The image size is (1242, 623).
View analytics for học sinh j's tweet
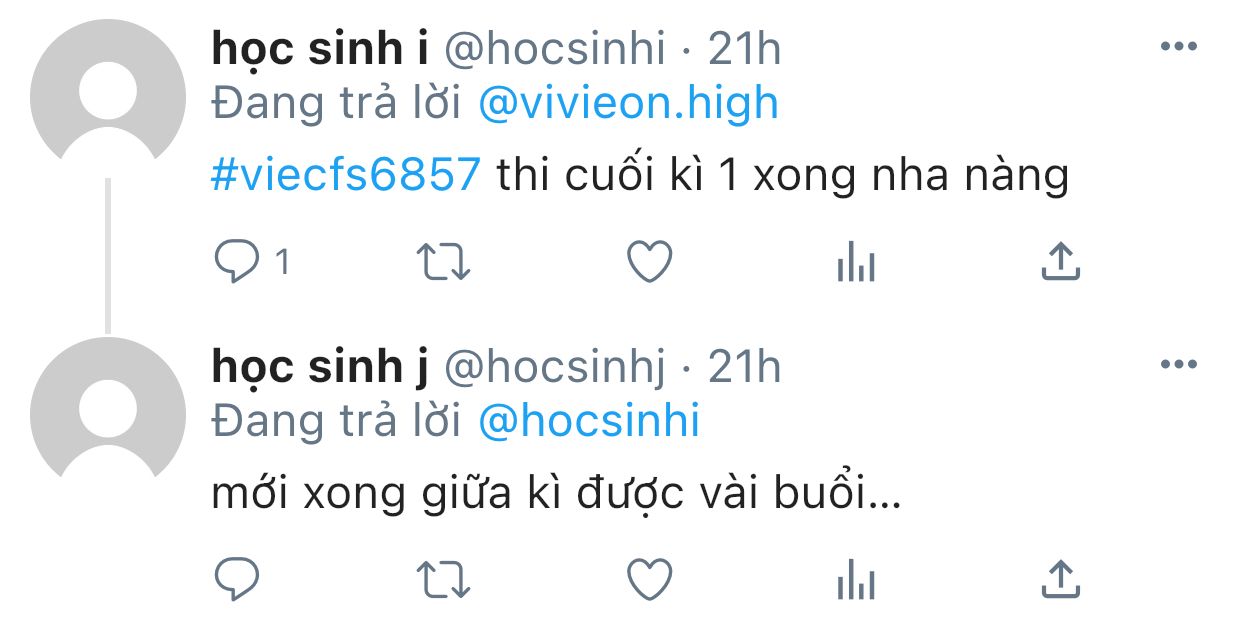coord(855,581)
